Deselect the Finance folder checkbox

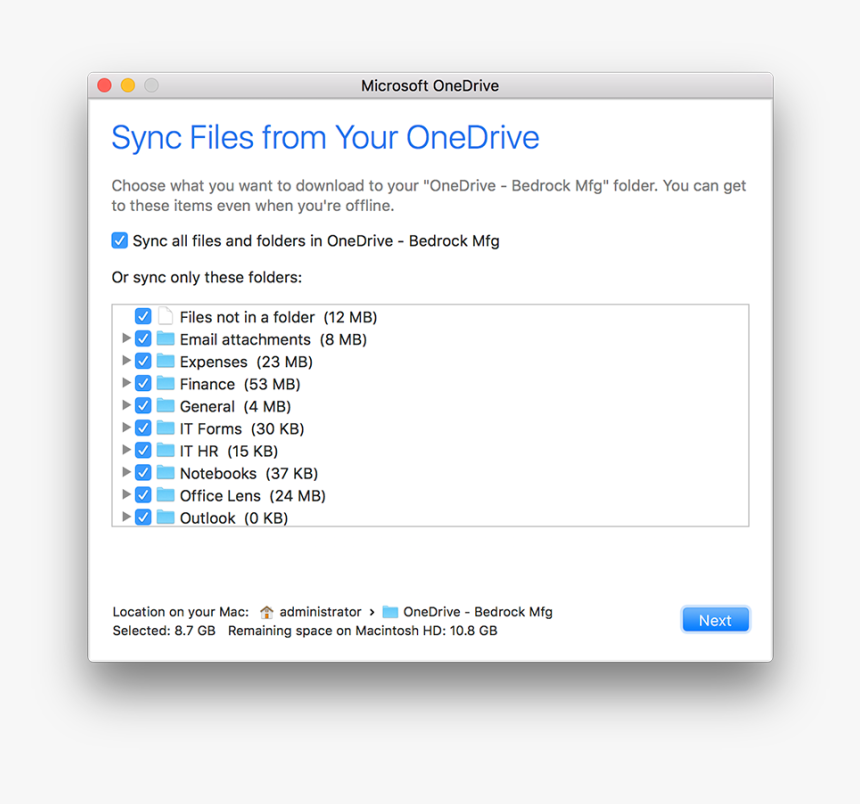pos(143,383)
